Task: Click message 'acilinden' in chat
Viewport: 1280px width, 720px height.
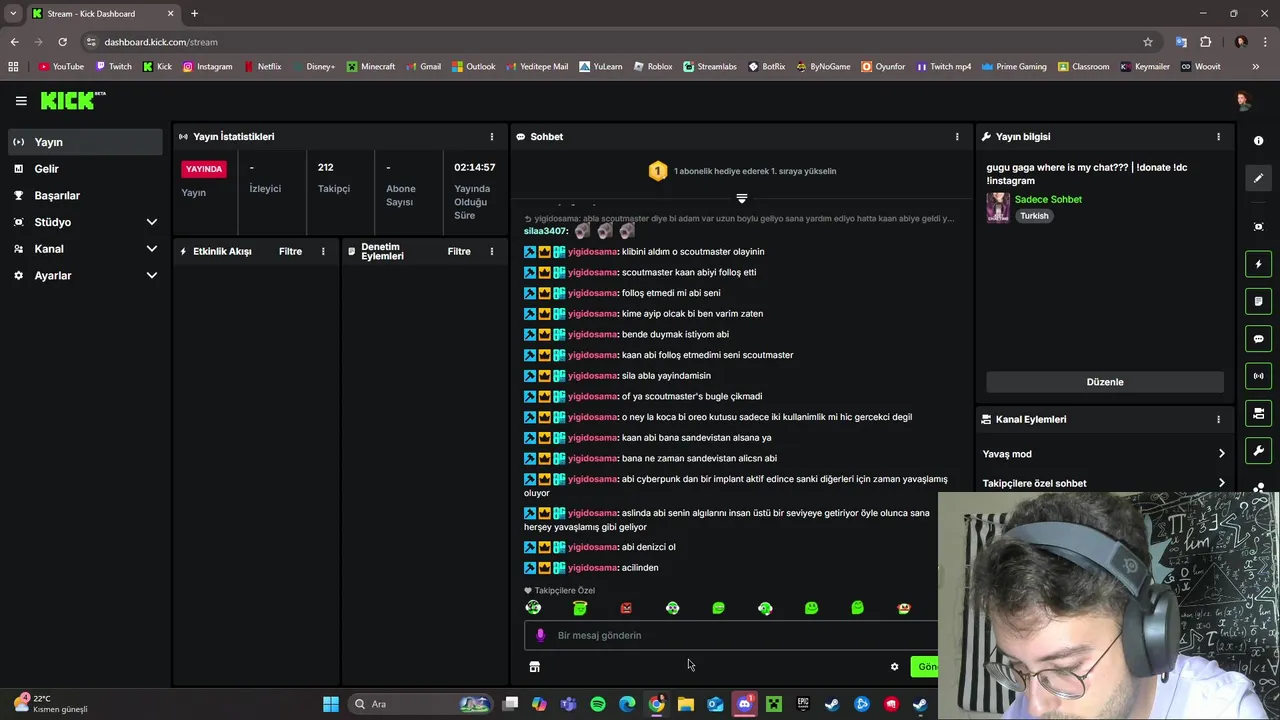Action: pos(640,568)
